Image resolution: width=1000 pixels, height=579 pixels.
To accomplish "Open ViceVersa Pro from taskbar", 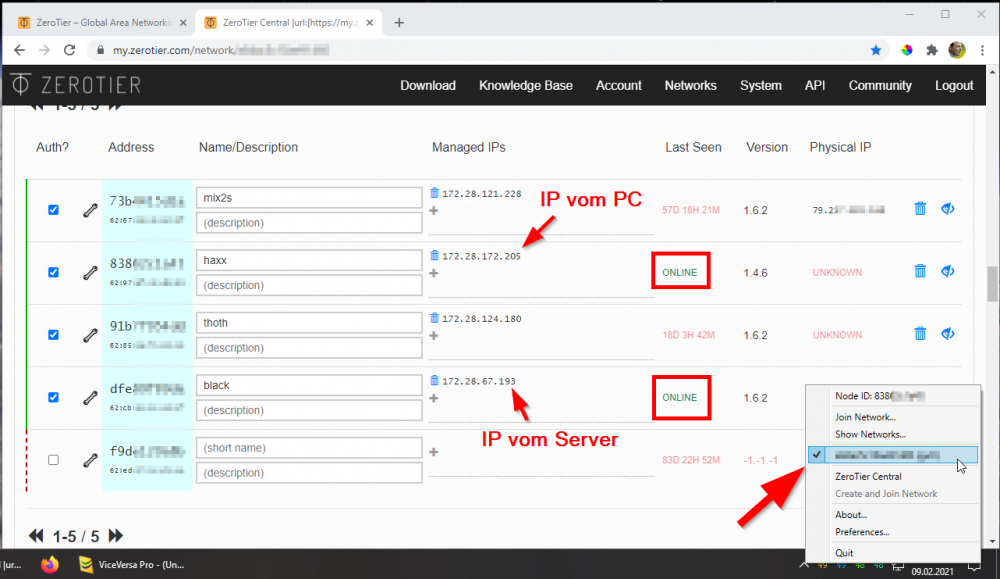I will click(131, 564).
